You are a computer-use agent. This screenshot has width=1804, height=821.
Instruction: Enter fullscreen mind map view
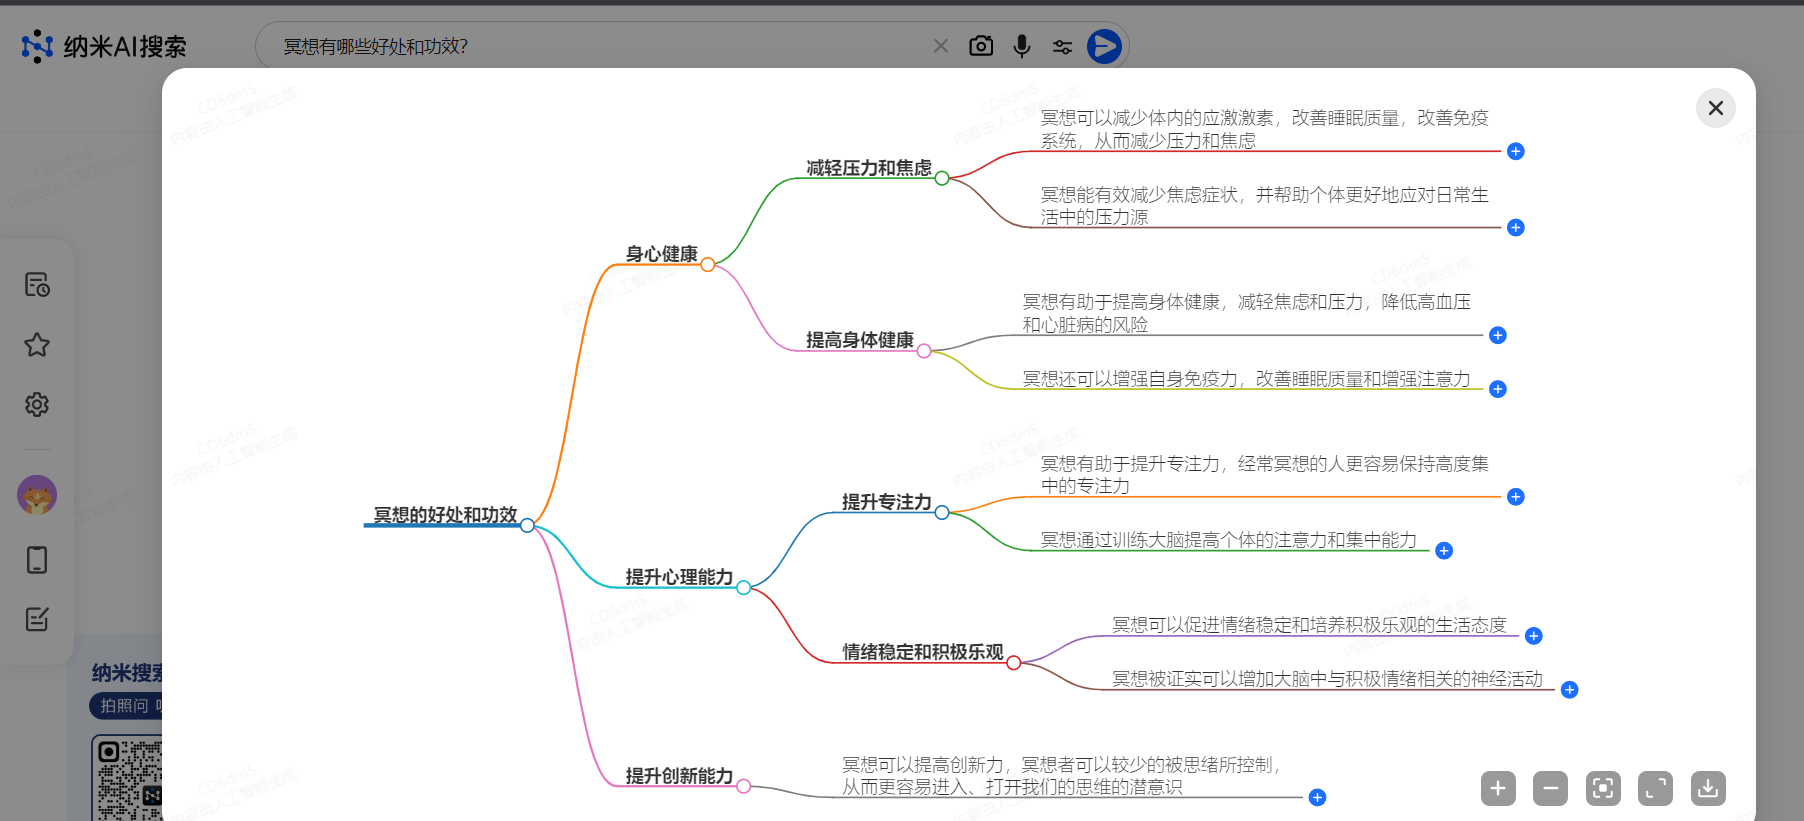pyautogui.click(x=1655, y=788)
